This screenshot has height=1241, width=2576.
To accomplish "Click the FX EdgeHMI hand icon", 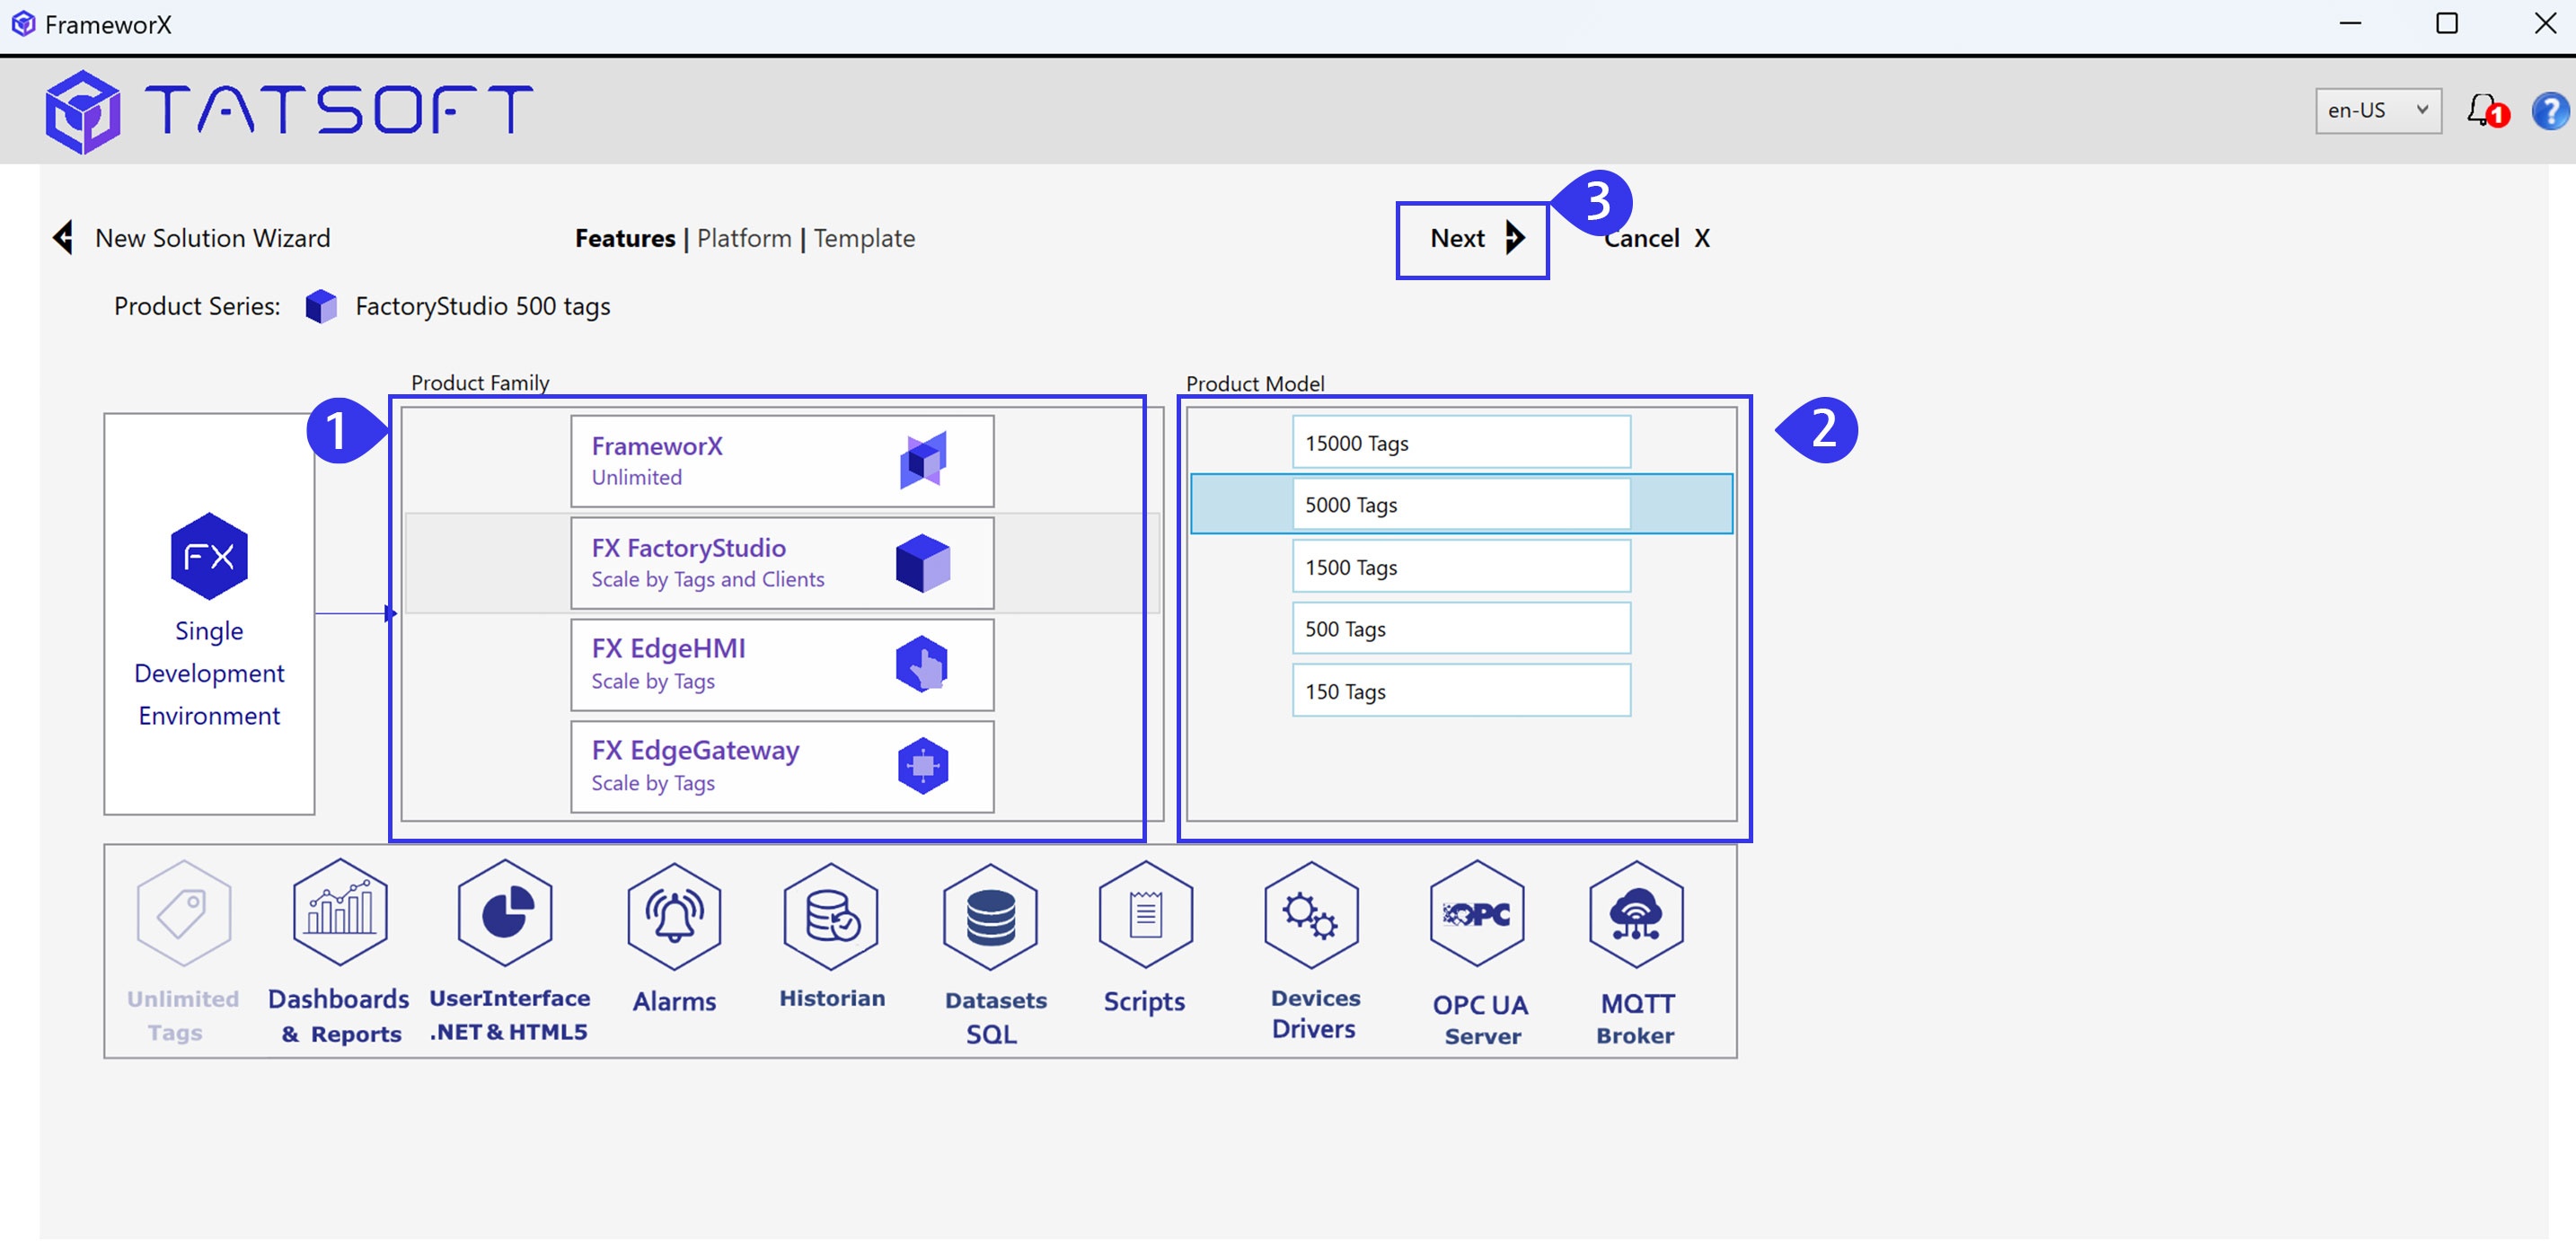I will point(922,664).
